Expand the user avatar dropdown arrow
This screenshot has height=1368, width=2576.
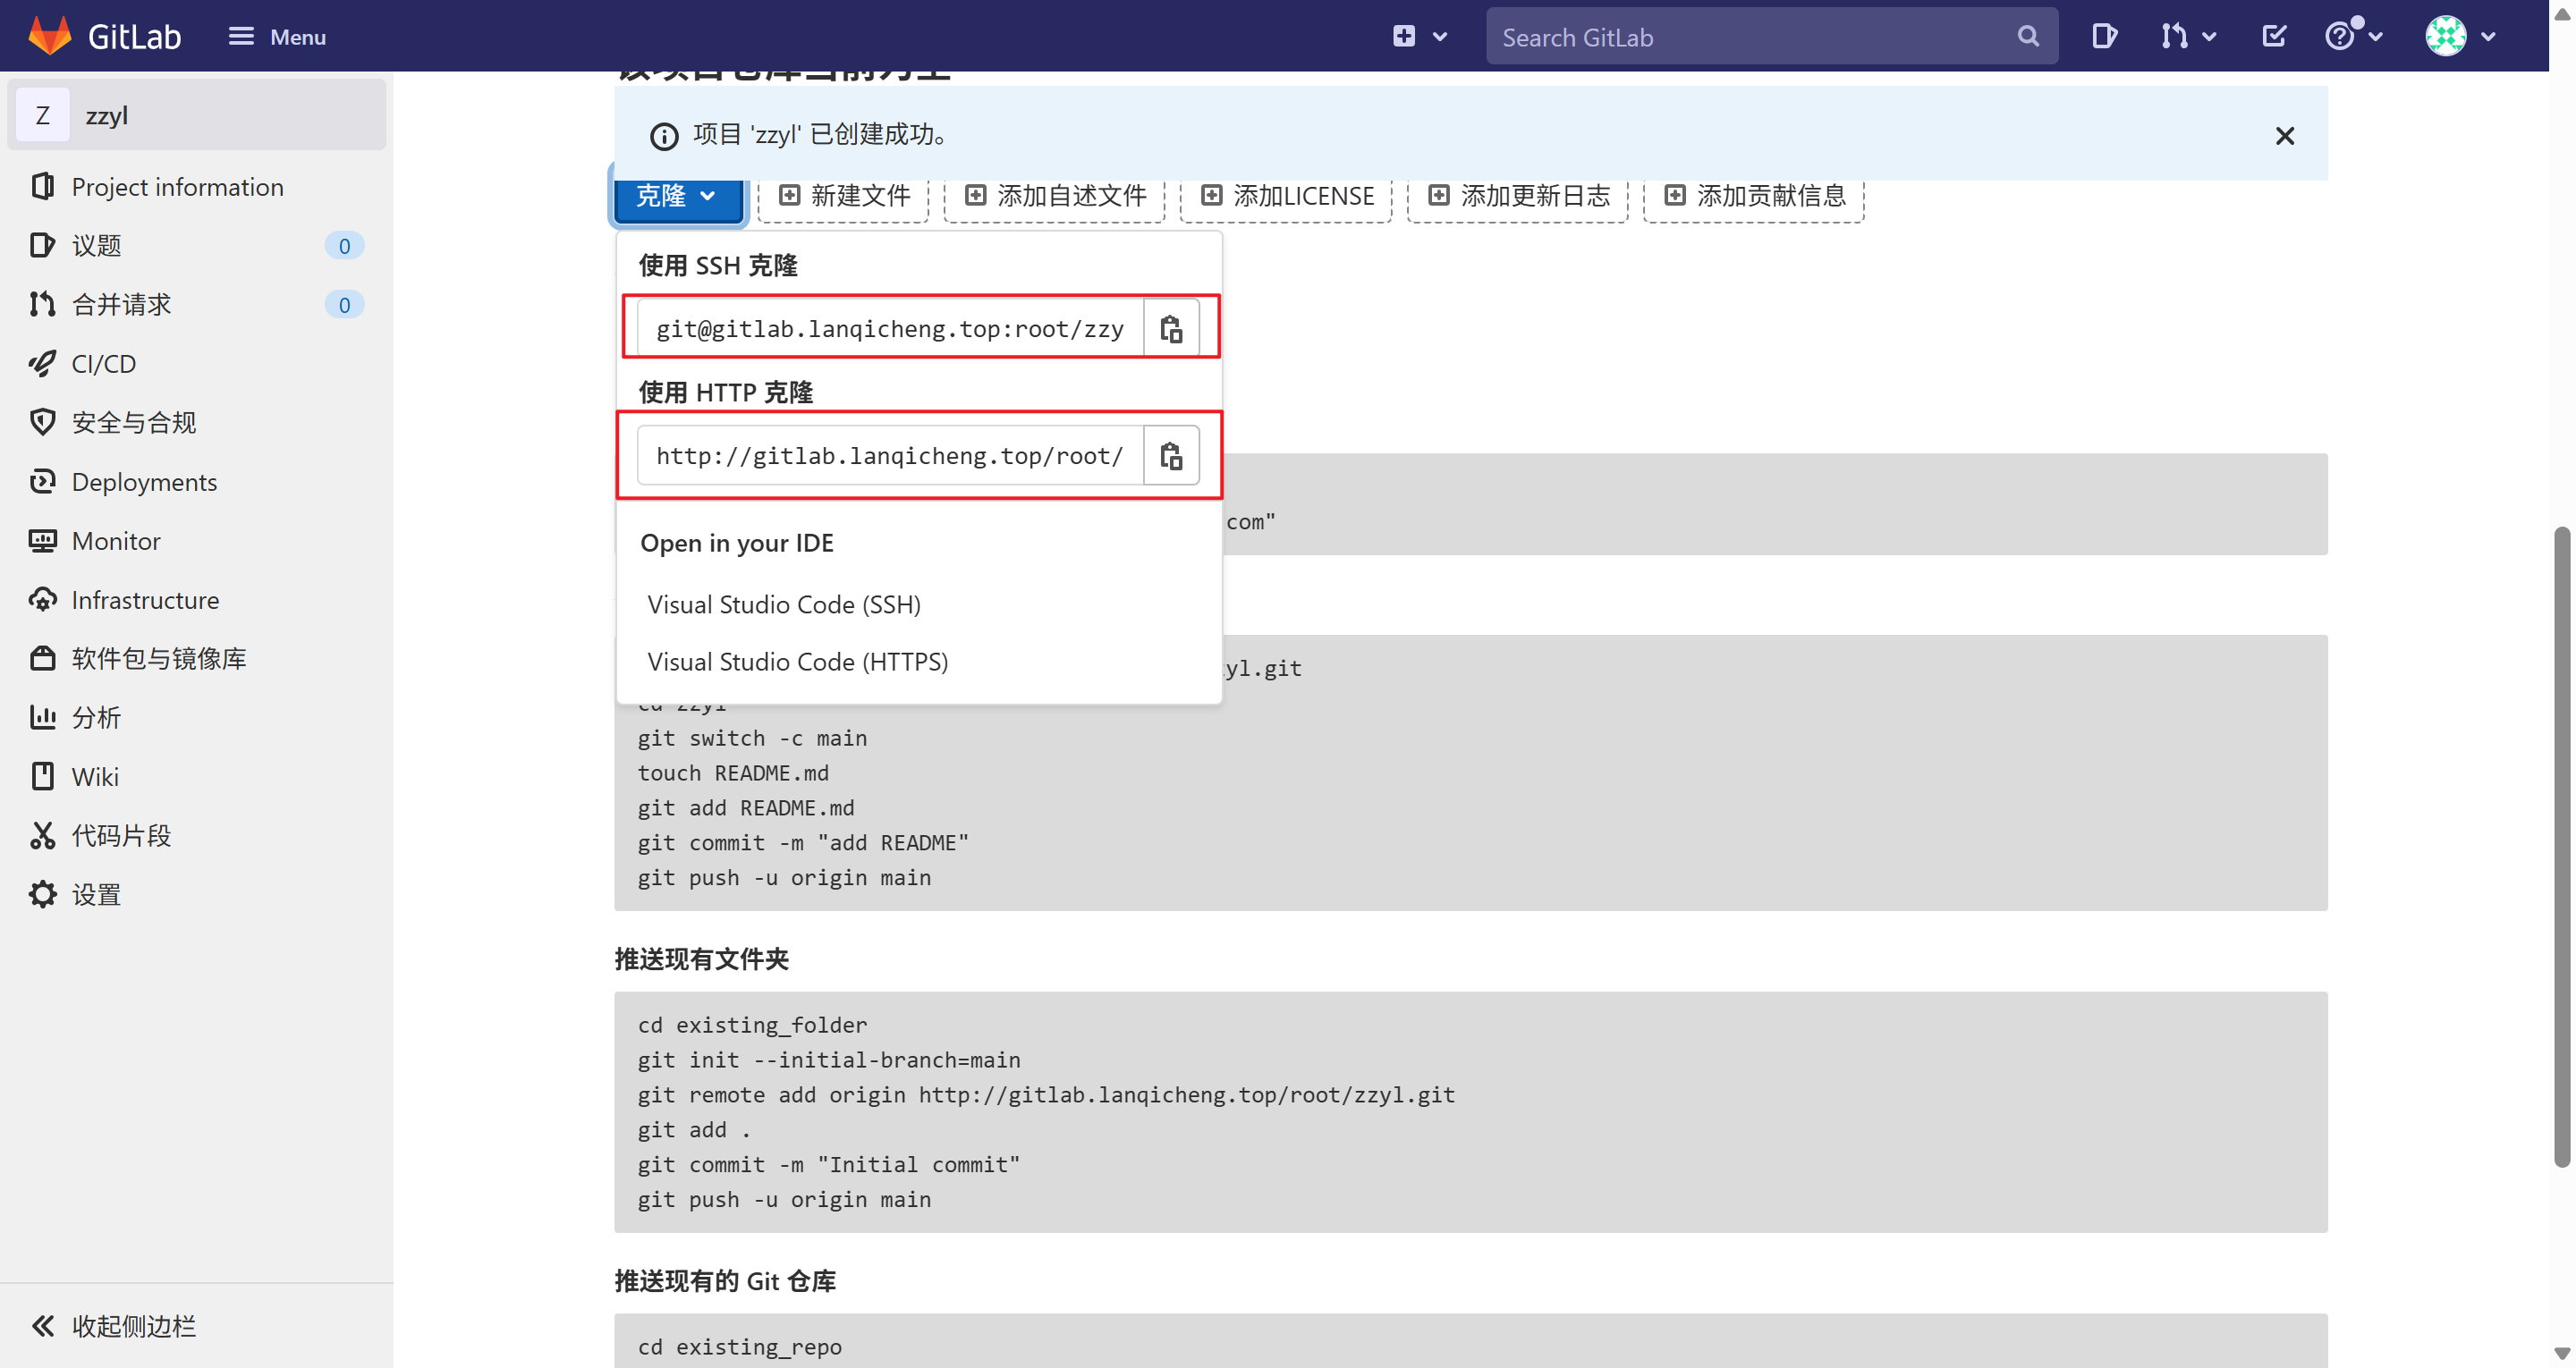2489,37
